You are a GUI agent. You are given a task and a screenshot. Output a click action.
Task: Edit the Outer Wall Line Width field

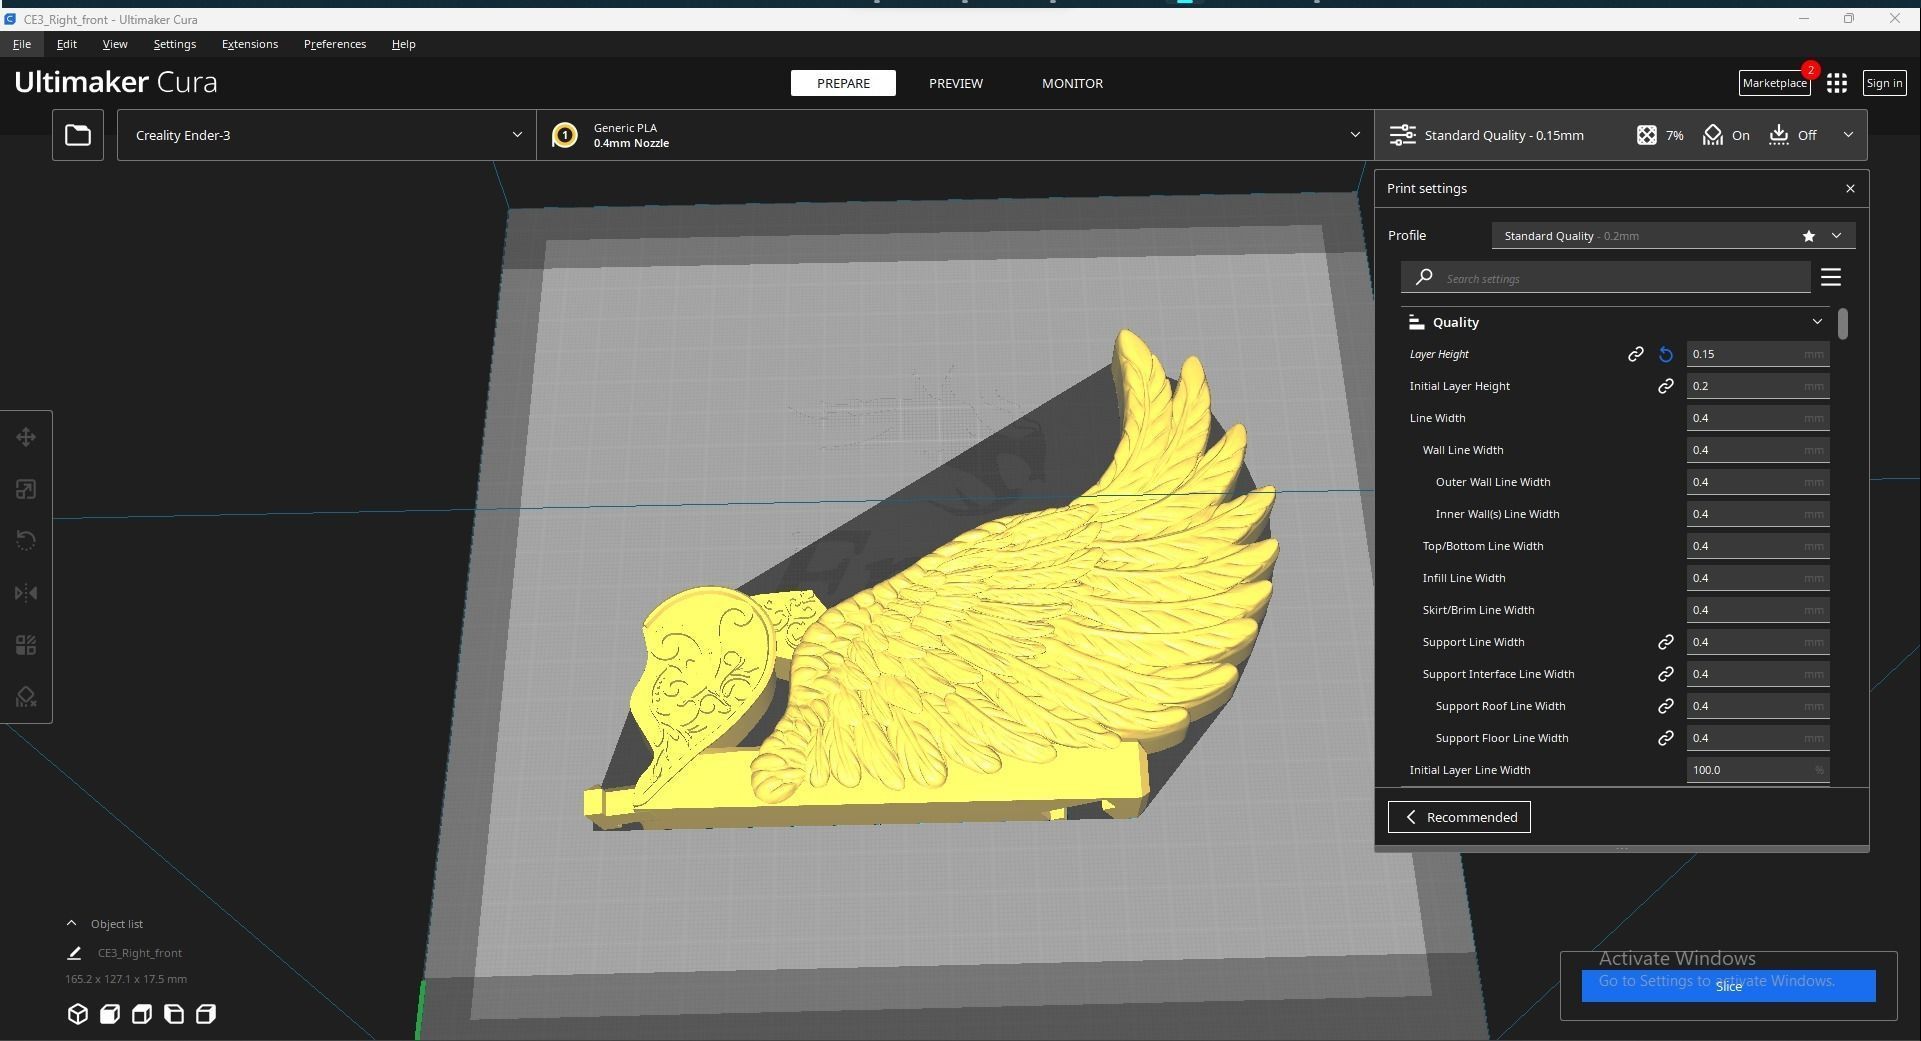pyautogui.click(x=1758, y=482)
